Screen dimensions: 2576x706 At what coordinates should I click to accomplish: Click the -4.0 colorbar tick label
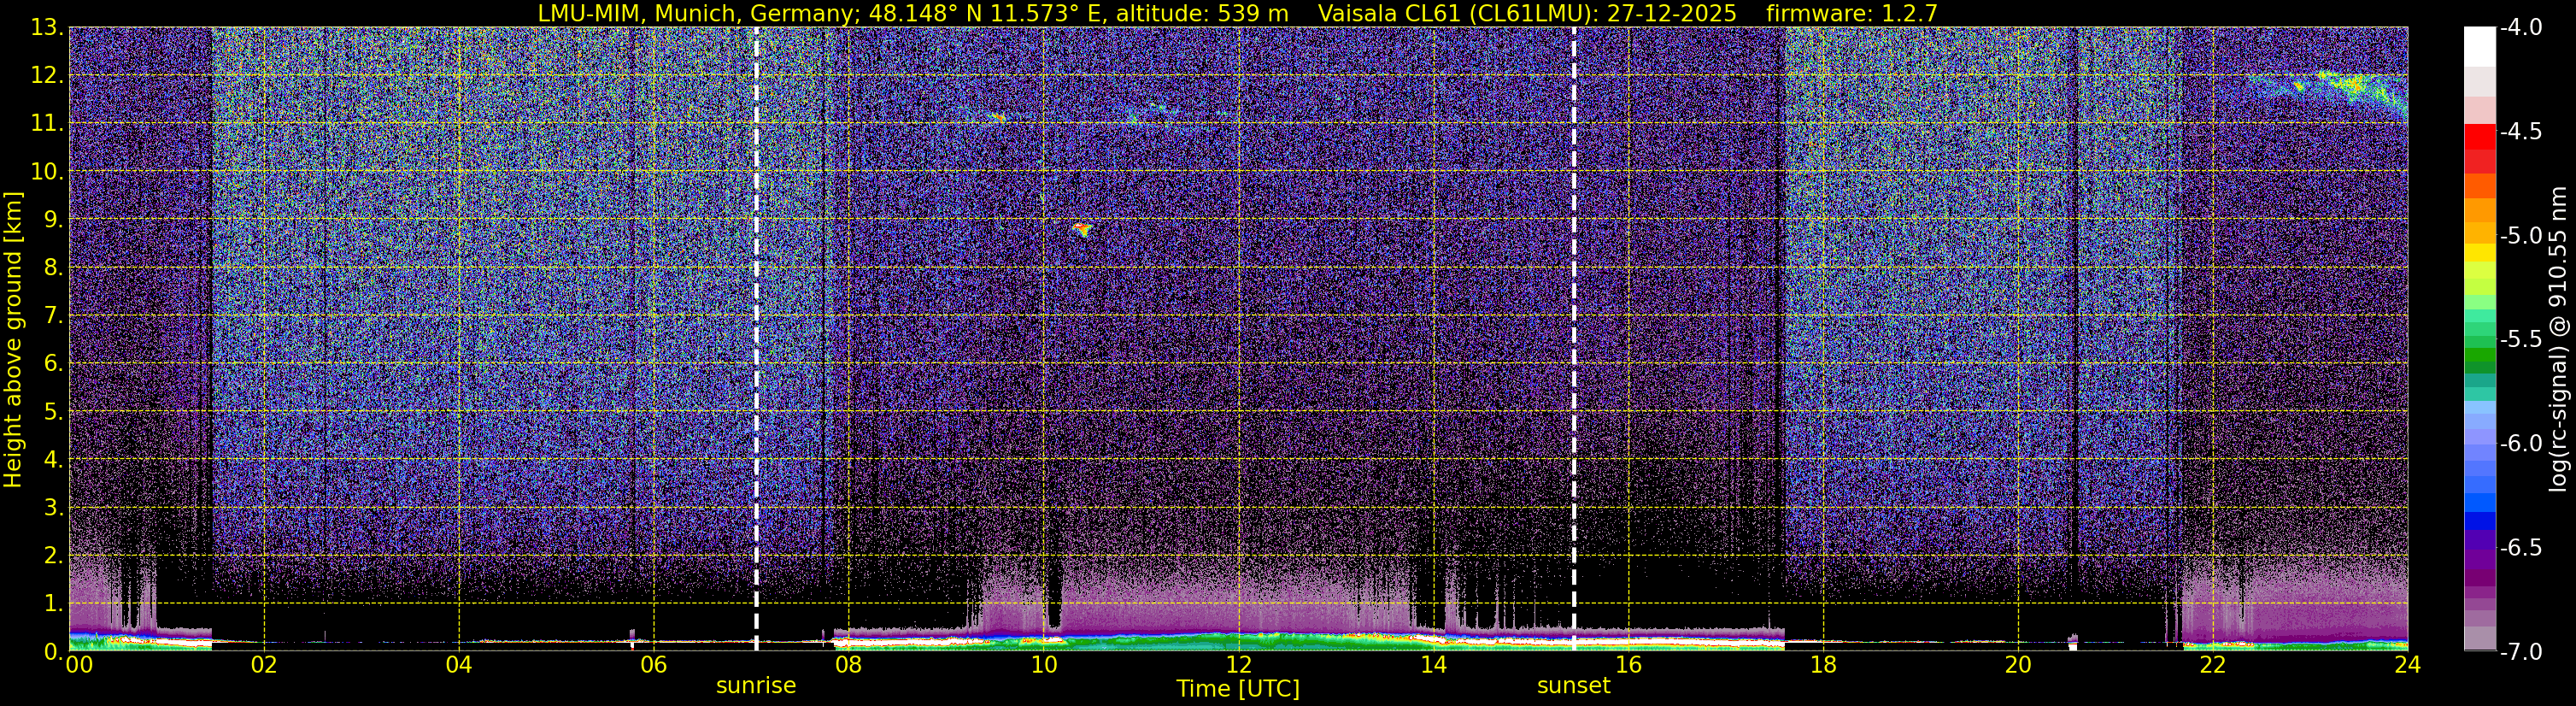pos(2520,28)
